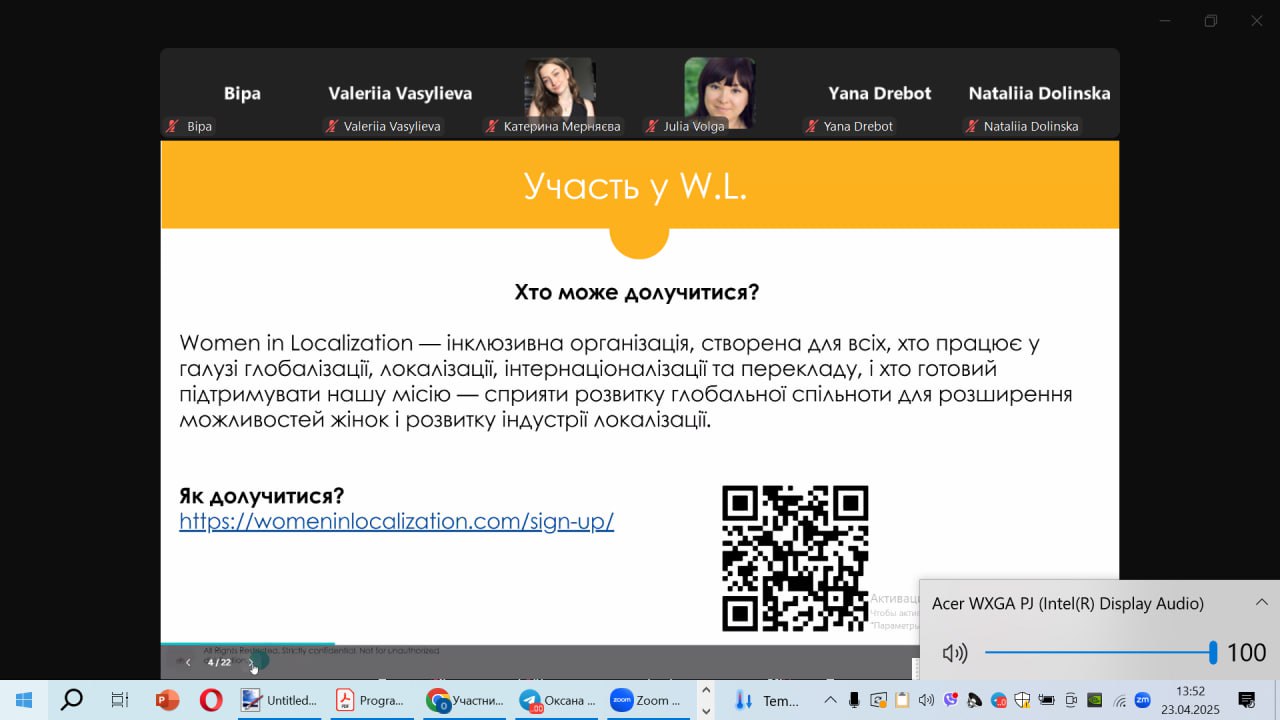This screenshot has width=1280, height=720.
Task: Open the speaker volume tray icon
Action: [x=926, y=700]
